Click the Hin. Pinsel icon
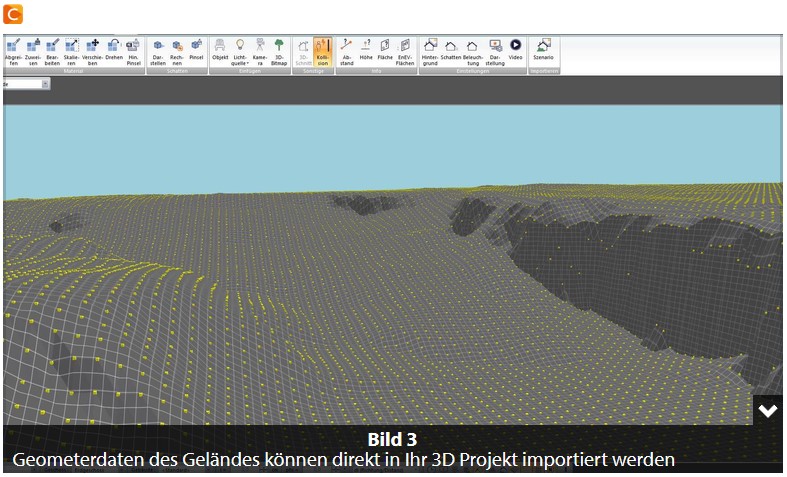Viewport: 787px width, 477px height. coord(134,52)
